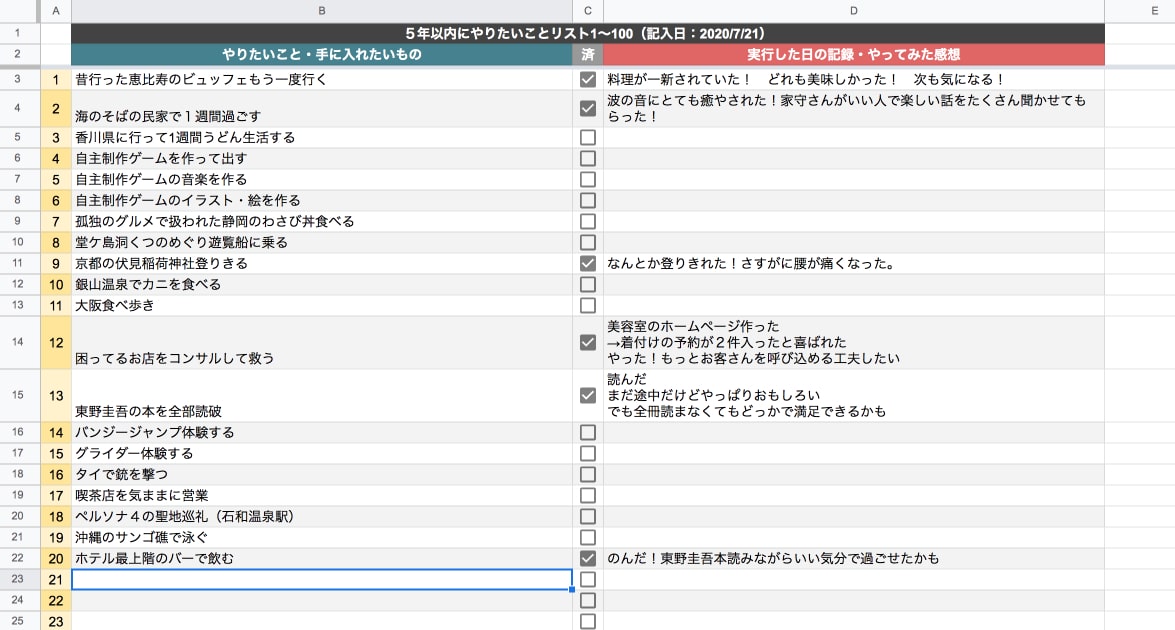The width and height of the screenshot is (1175, 630).
Task: Click the title cell 5年以内にやりたいことリスト1〜100
Action: pos(588,34)
